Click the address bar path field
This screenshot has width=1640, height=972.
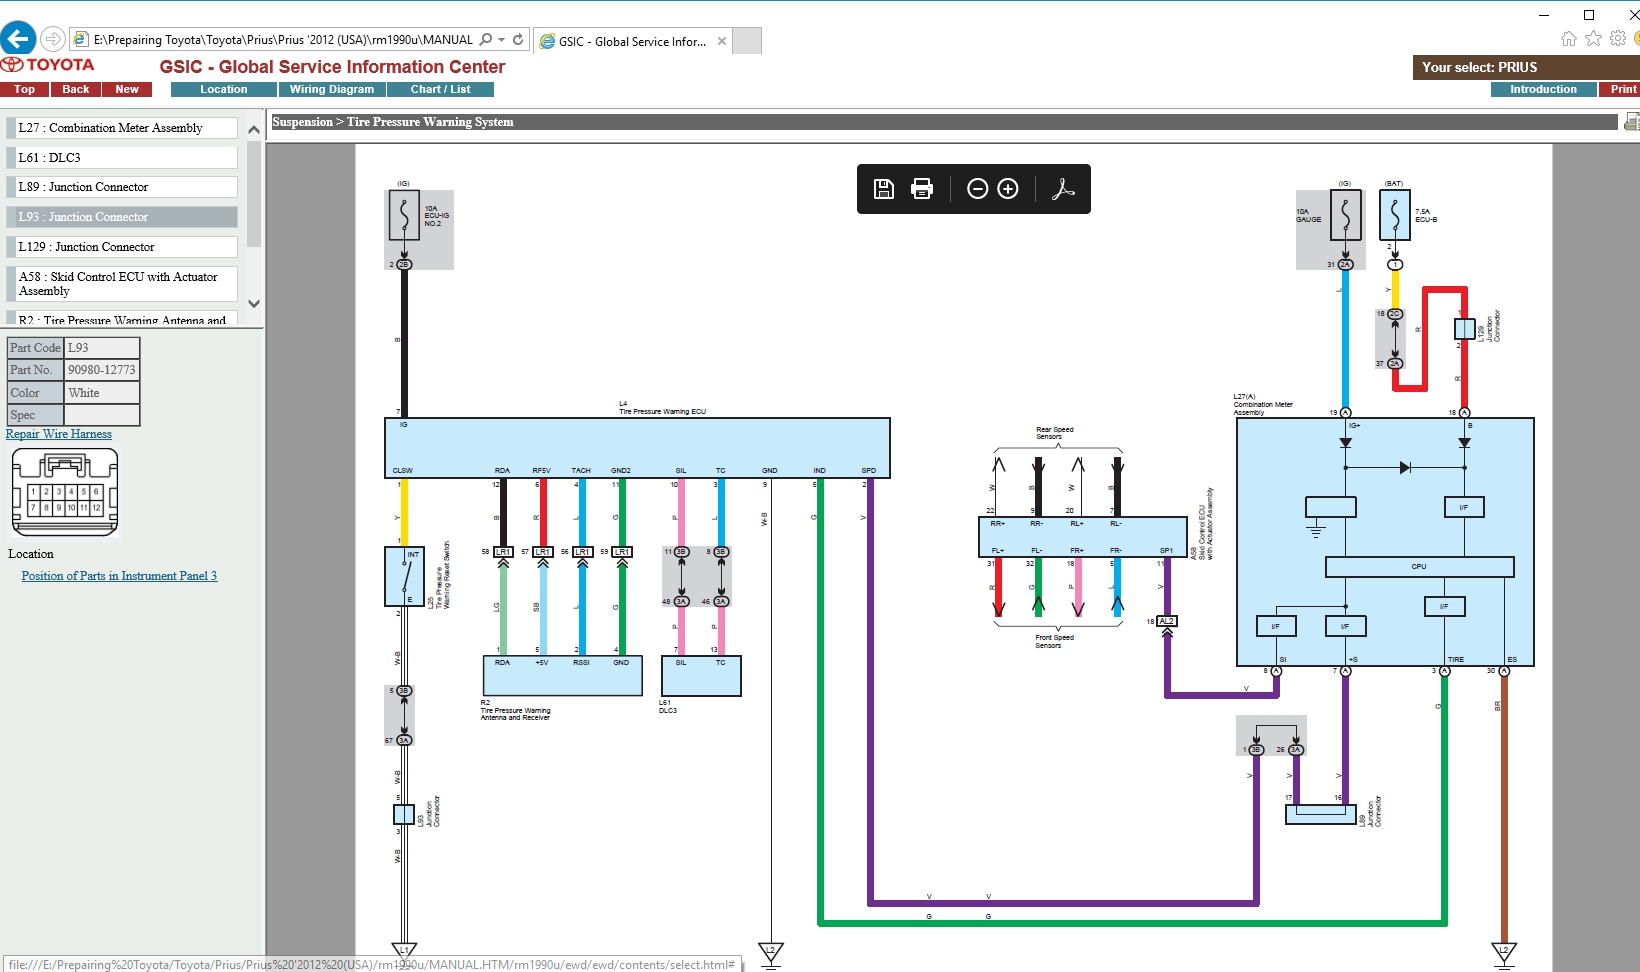click(283, 40)
